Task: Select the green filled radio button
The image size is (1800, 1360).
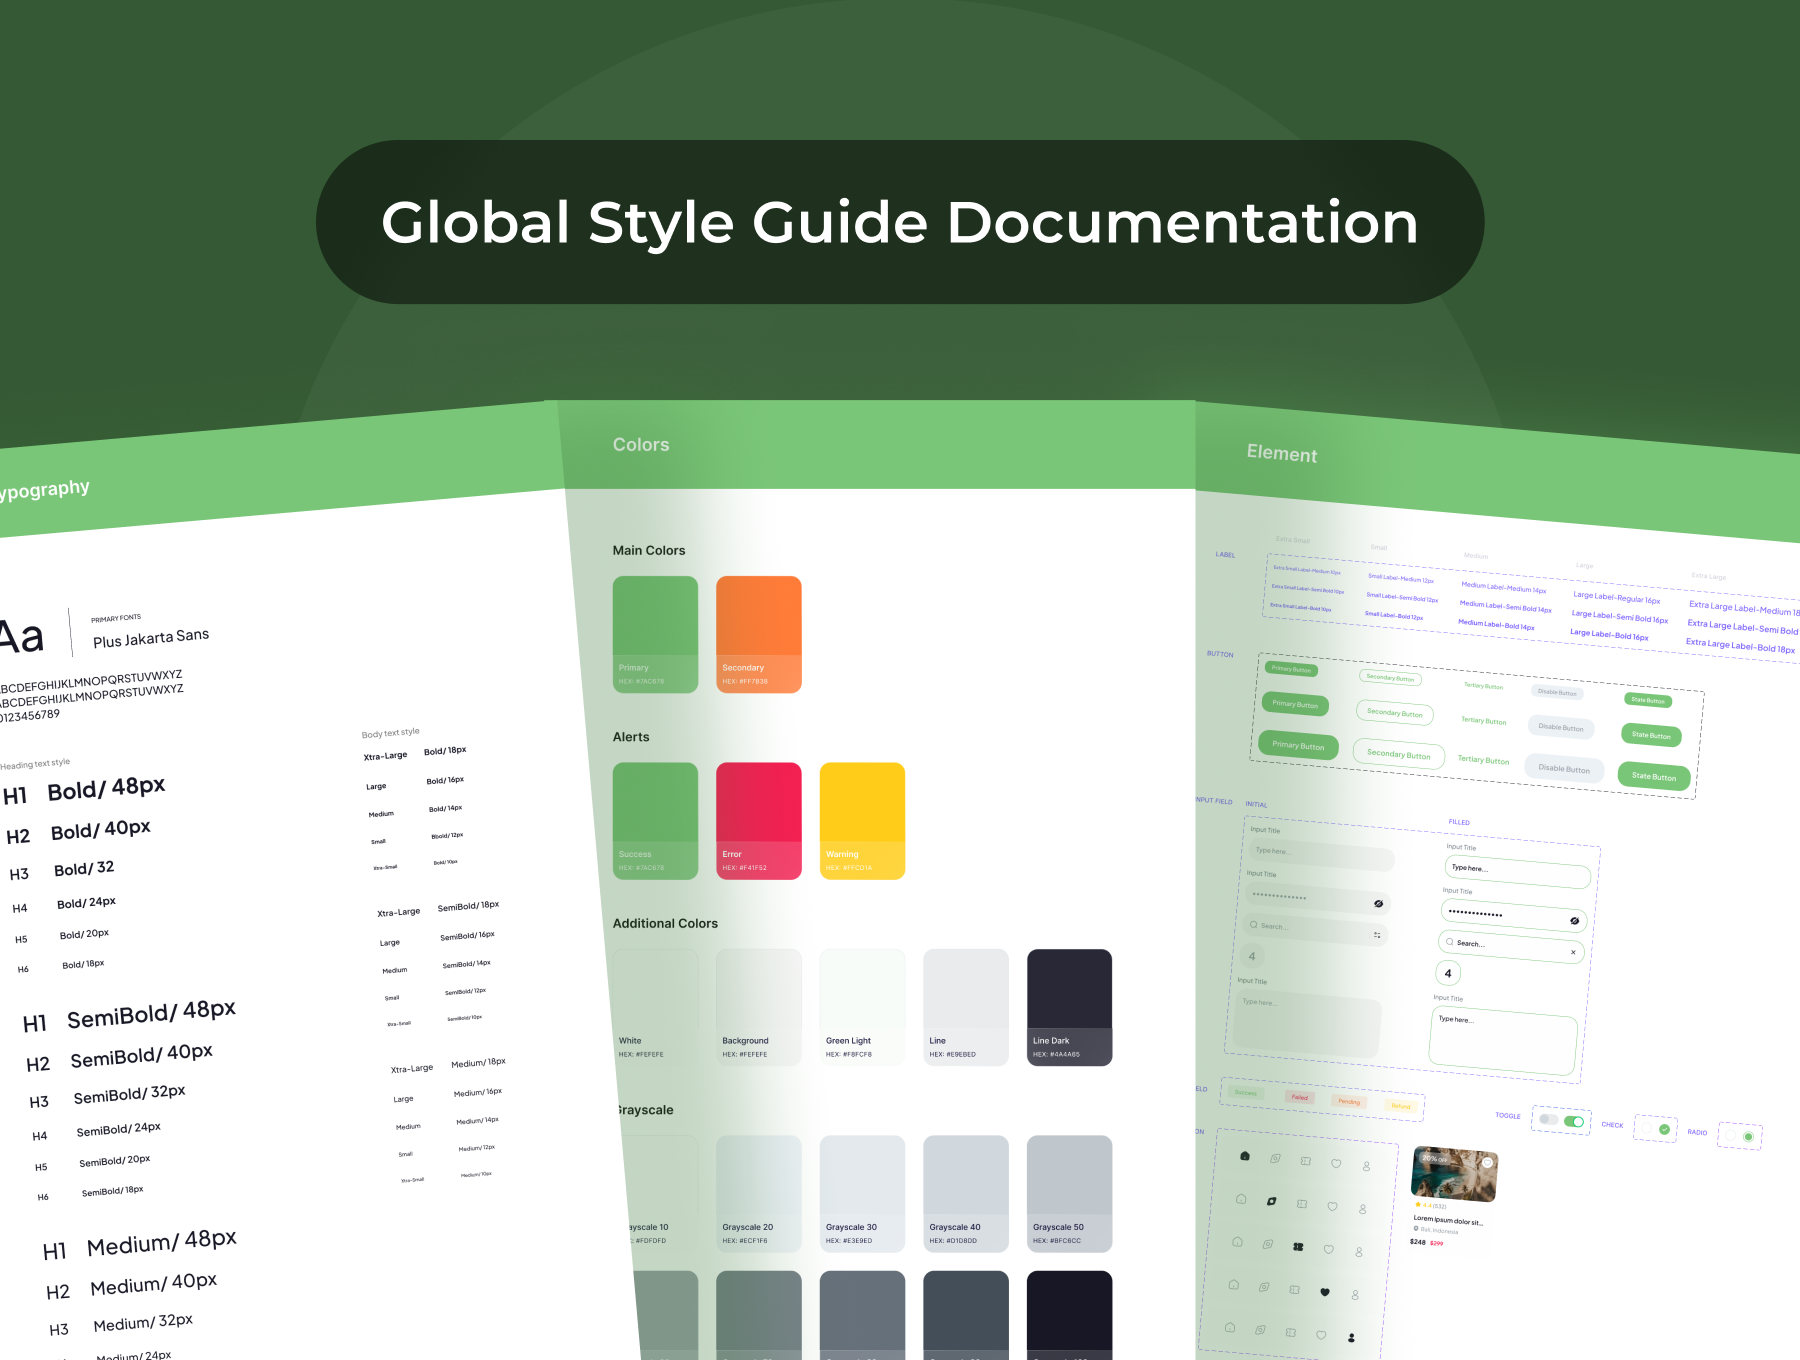Action: 1748,1137
